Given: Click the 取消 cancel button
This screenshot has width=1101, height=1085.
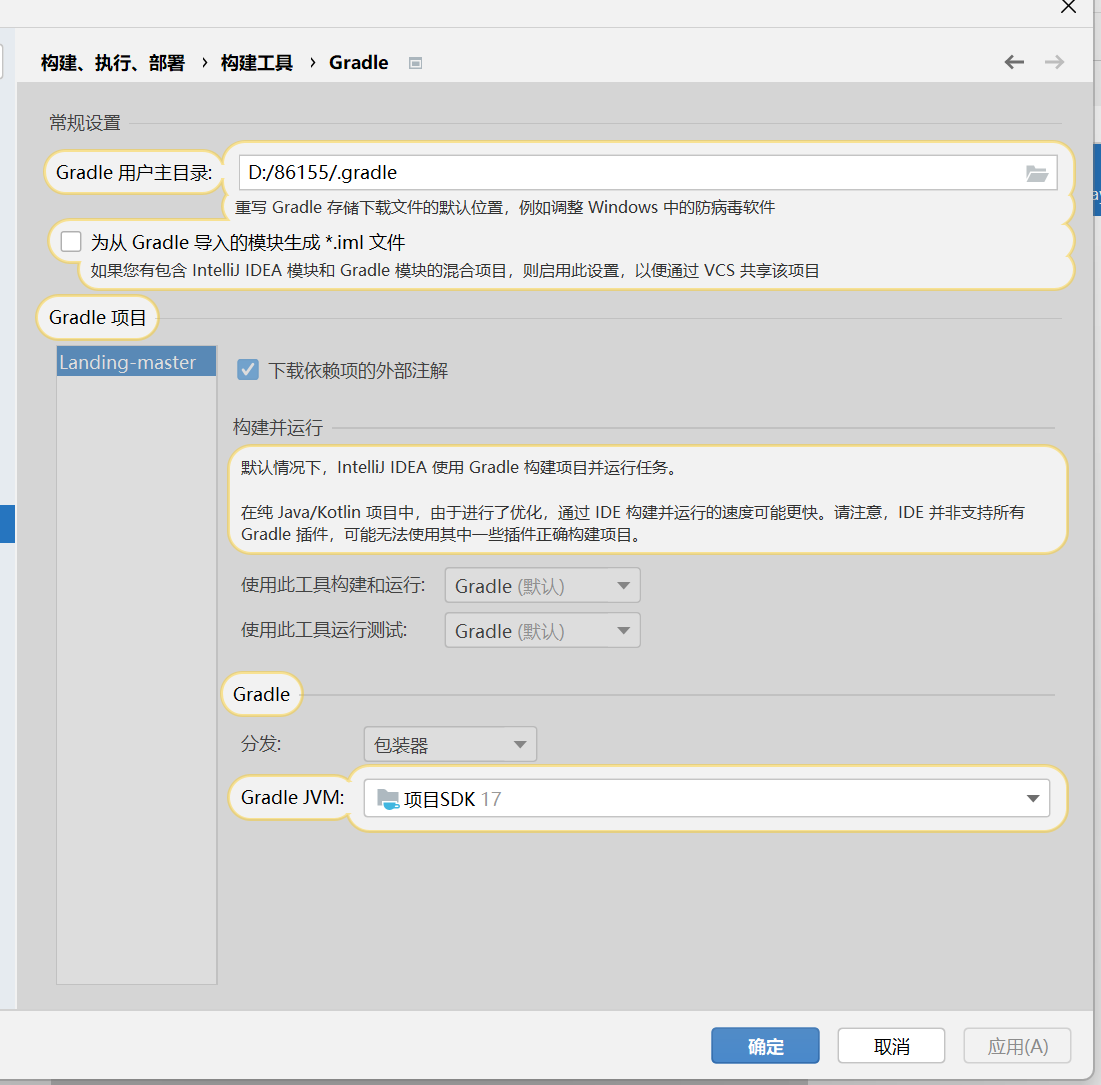Looking at the screenshot, I should click(891, 1046).
